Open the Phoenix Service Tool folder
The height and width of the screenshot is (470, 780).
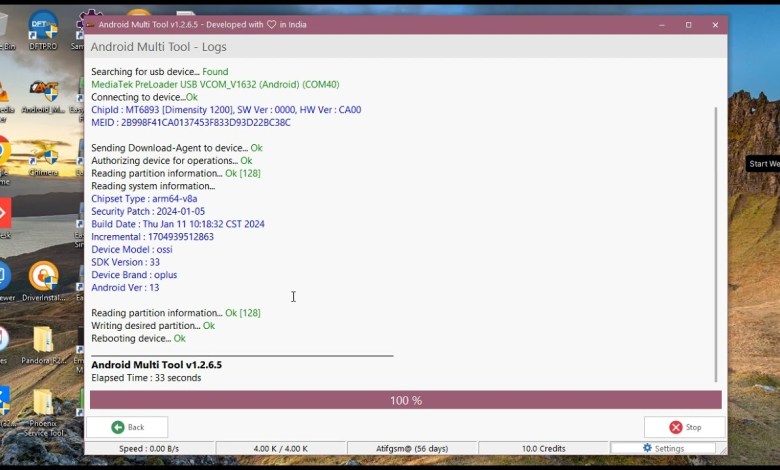pos(43,407)
